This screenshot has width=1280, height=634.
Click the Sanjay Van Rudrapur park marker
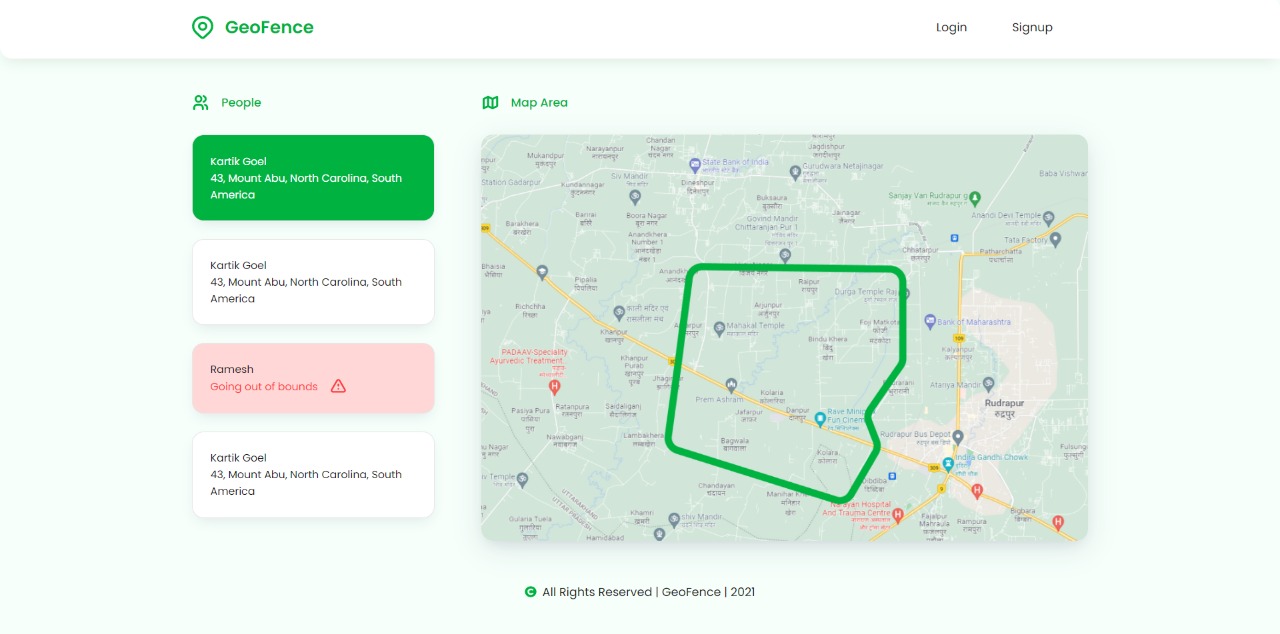[x=976, y=197]
